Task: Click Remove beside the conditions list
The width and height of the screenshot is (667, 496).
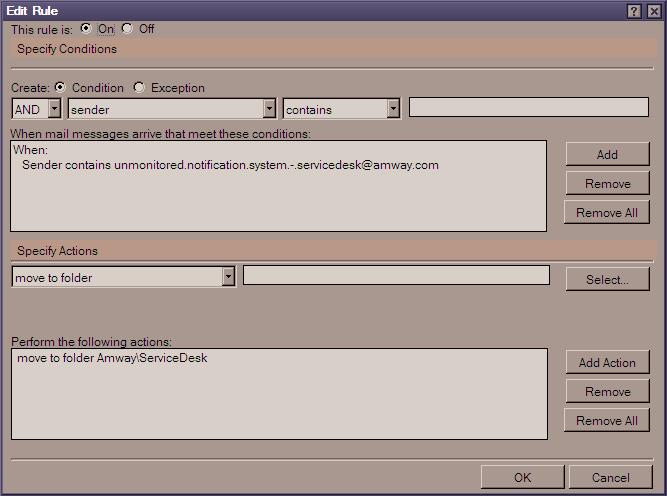Action: click(607, 183)
